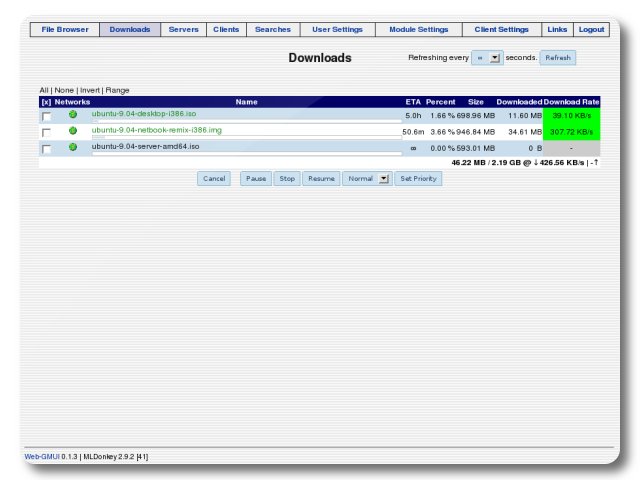
Task: Go to the Searches tab
Action: pyautogui.click(x=272, y=30)
